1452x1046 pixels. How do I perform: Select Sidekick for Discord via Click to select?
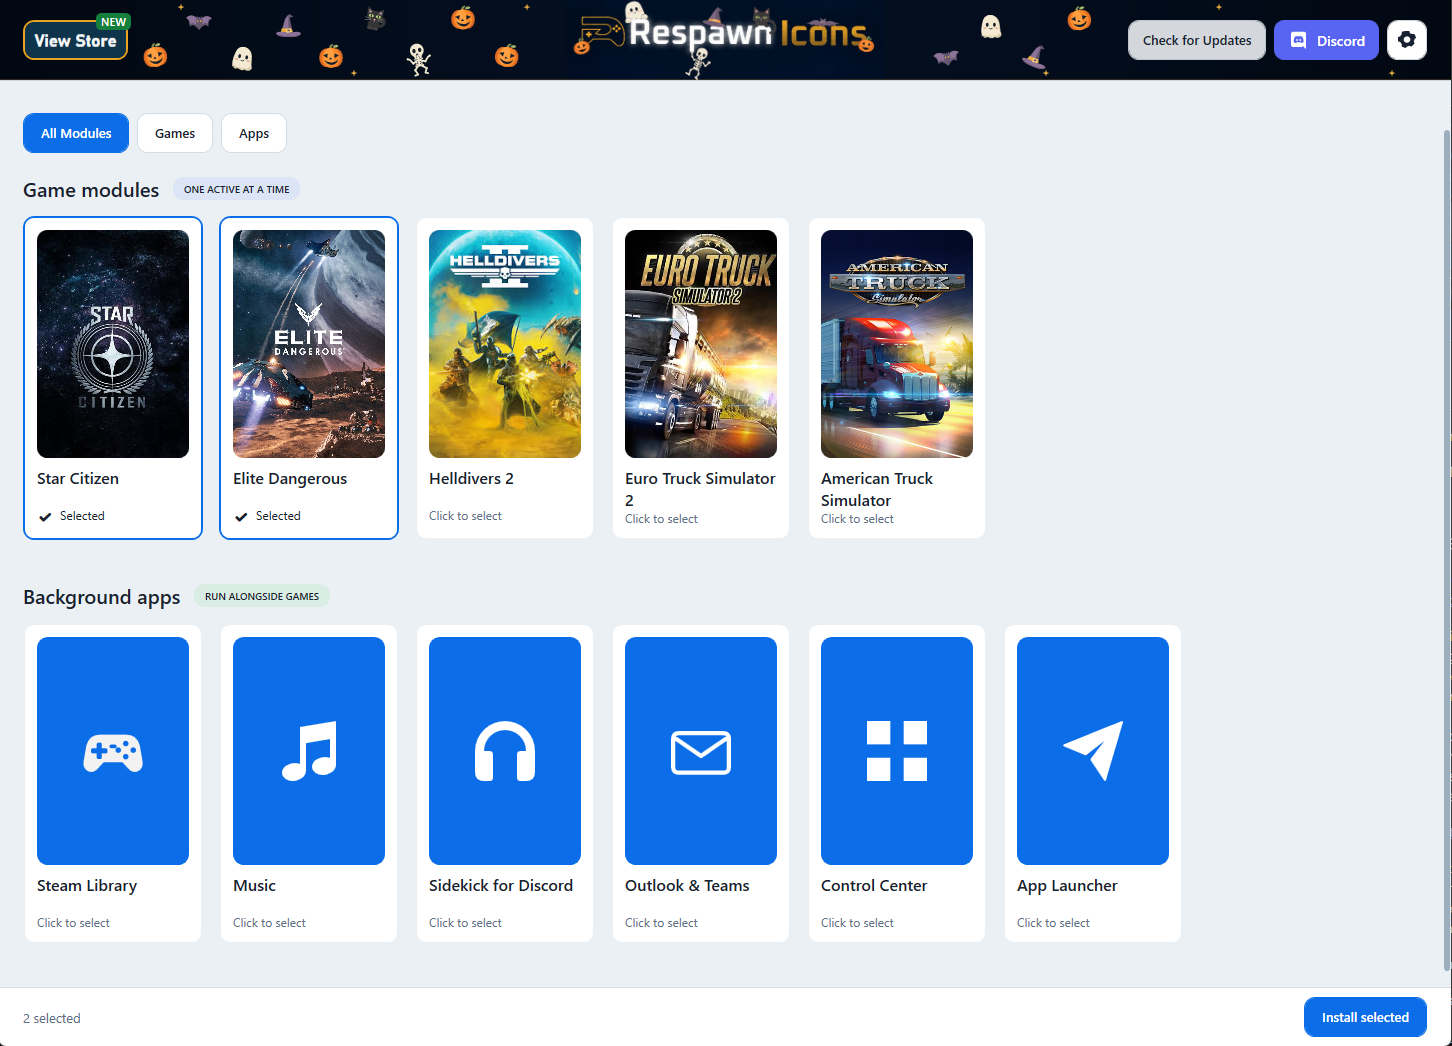(x=465, y=923)
